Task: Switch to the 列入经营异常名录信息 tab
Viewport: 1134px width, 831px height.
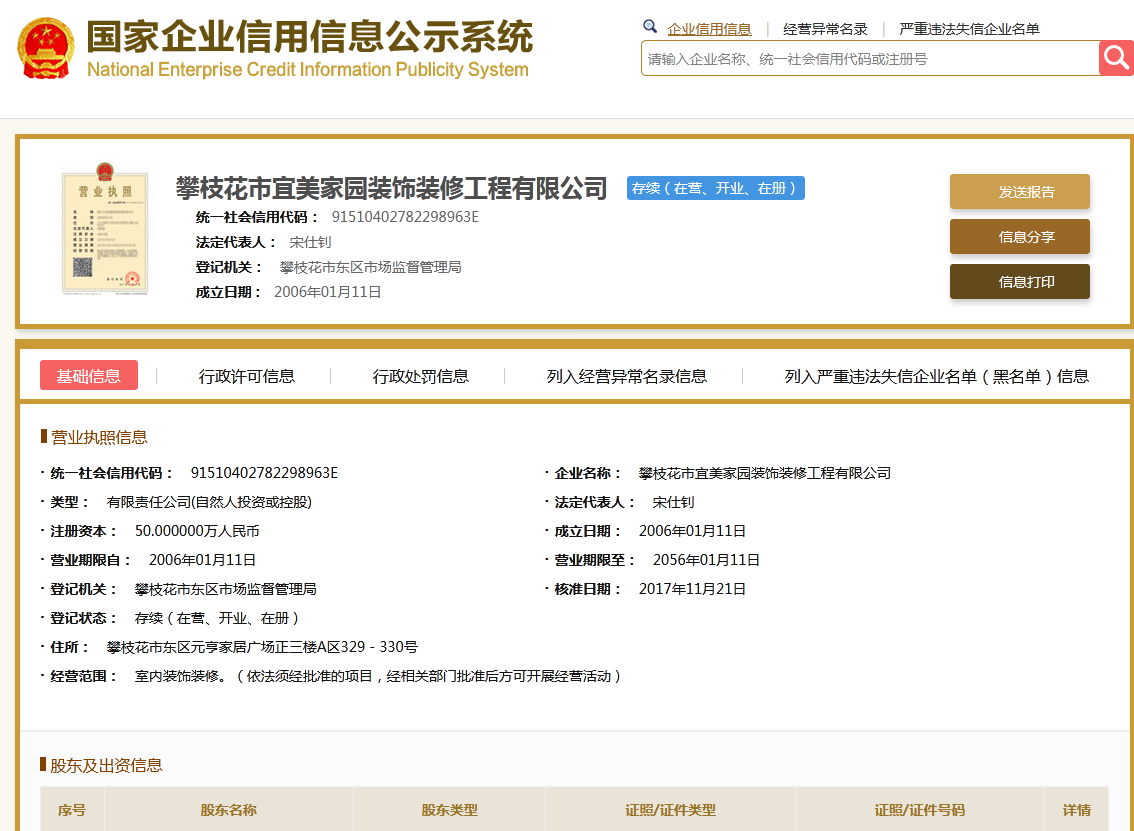Action: 626,376
